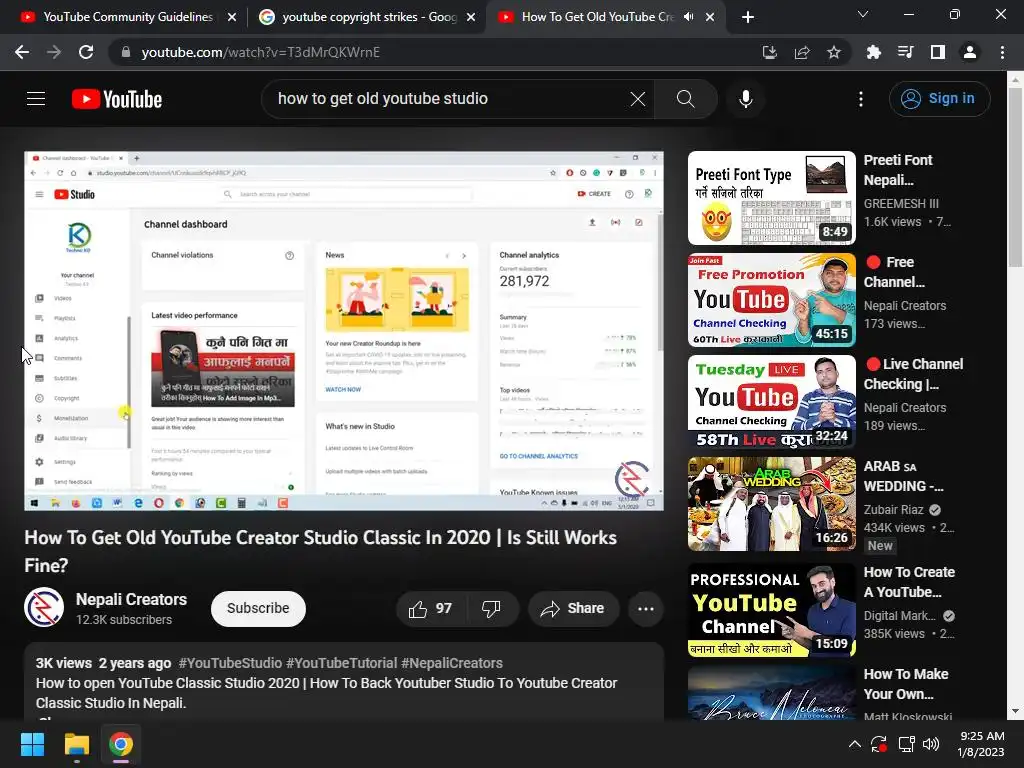This screenshot has width=1024, height=768.
Task: Go back to previous page
Action: pos(22,52)
